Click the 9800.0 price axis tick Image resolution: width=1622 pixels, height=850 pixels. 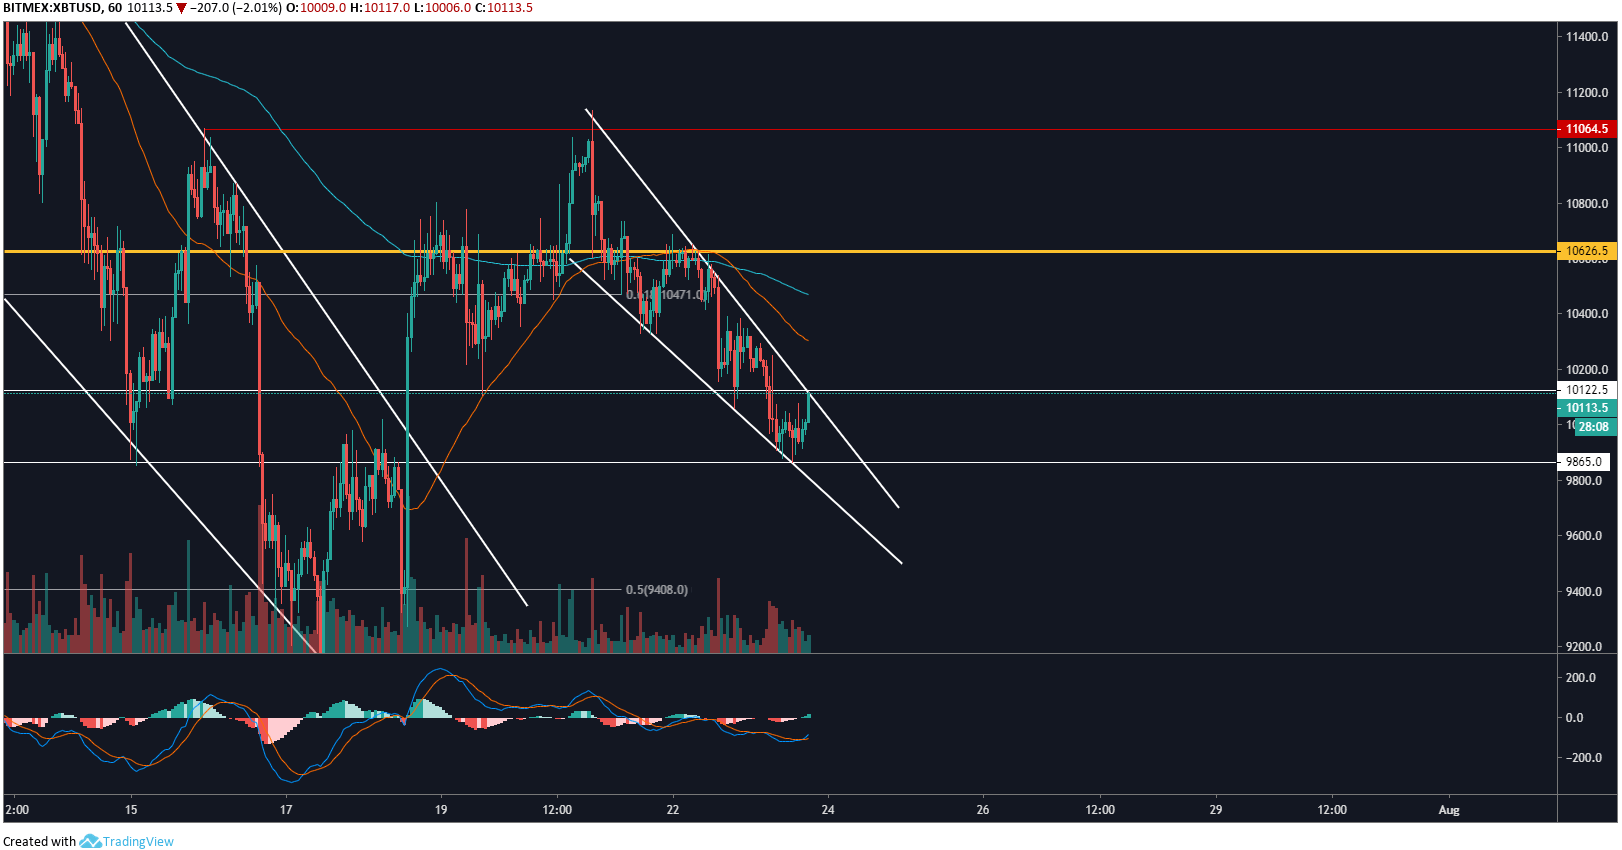[x=1584, y=481]
